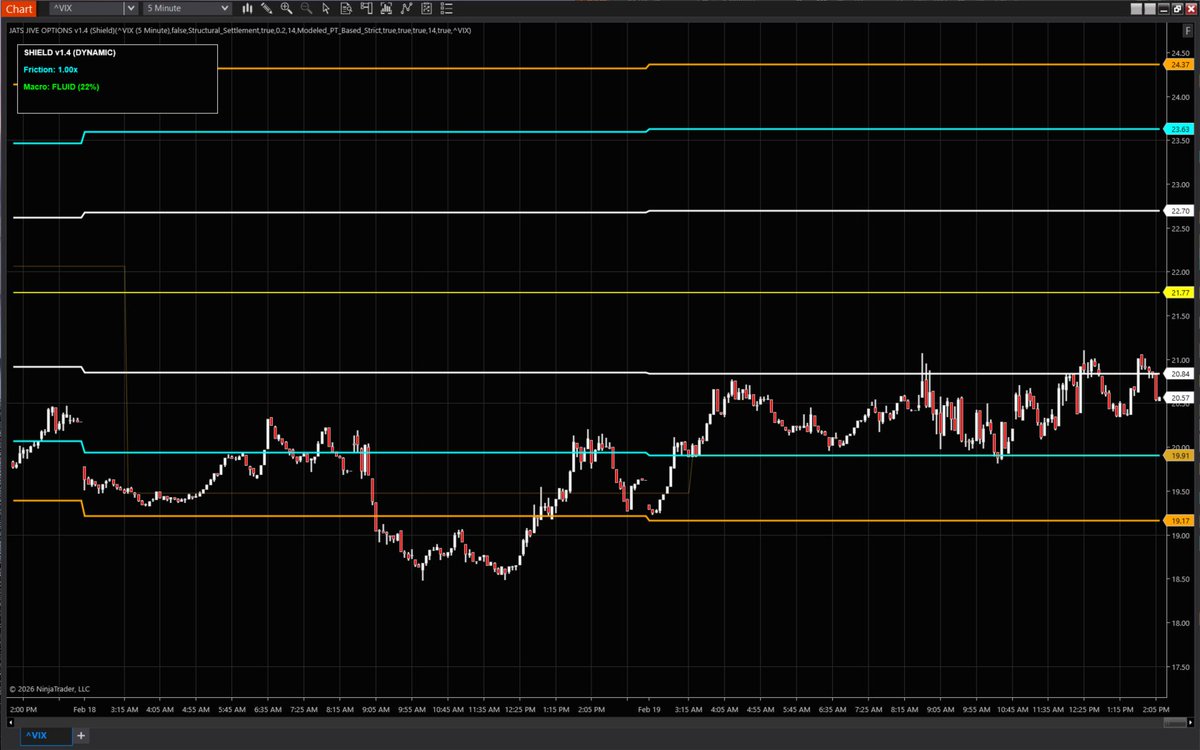Click the 19.17 orange price marker

coord(1178,521)
